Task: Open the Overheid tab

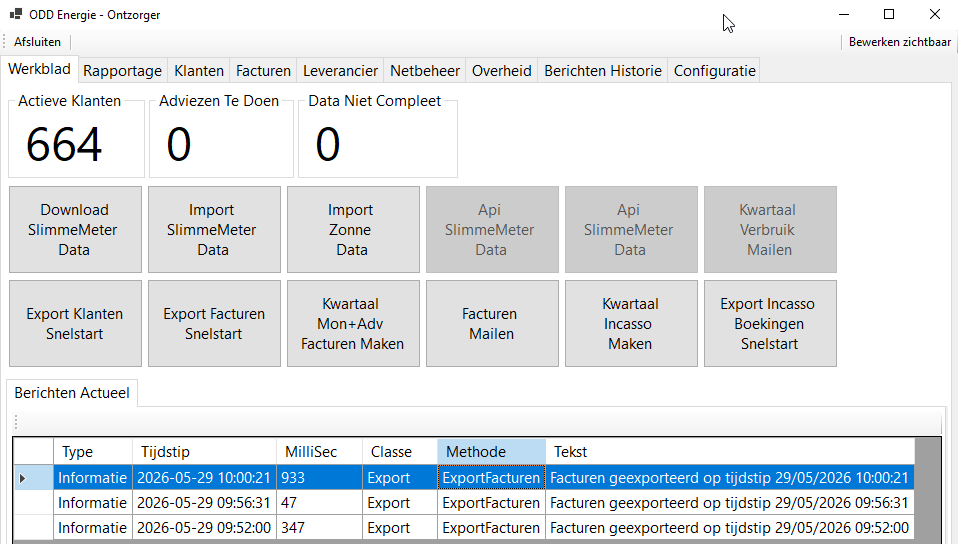Action: tap(502, 71)
